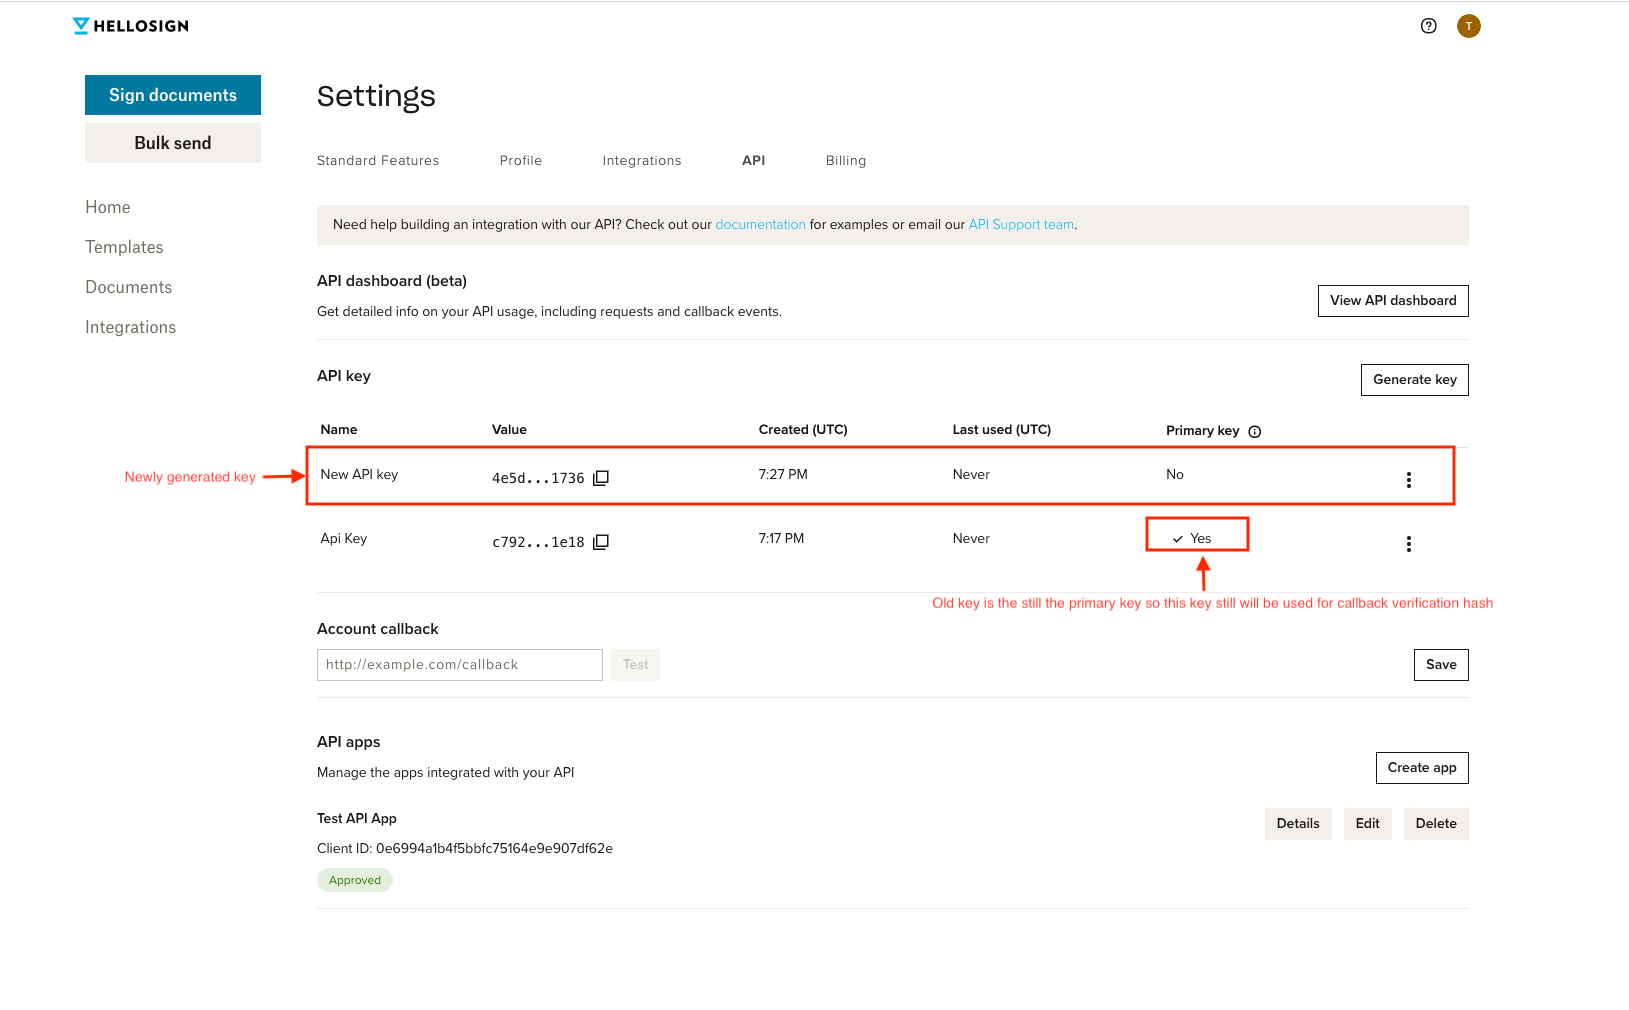Open the options menu for New API key

[1408, 479]
